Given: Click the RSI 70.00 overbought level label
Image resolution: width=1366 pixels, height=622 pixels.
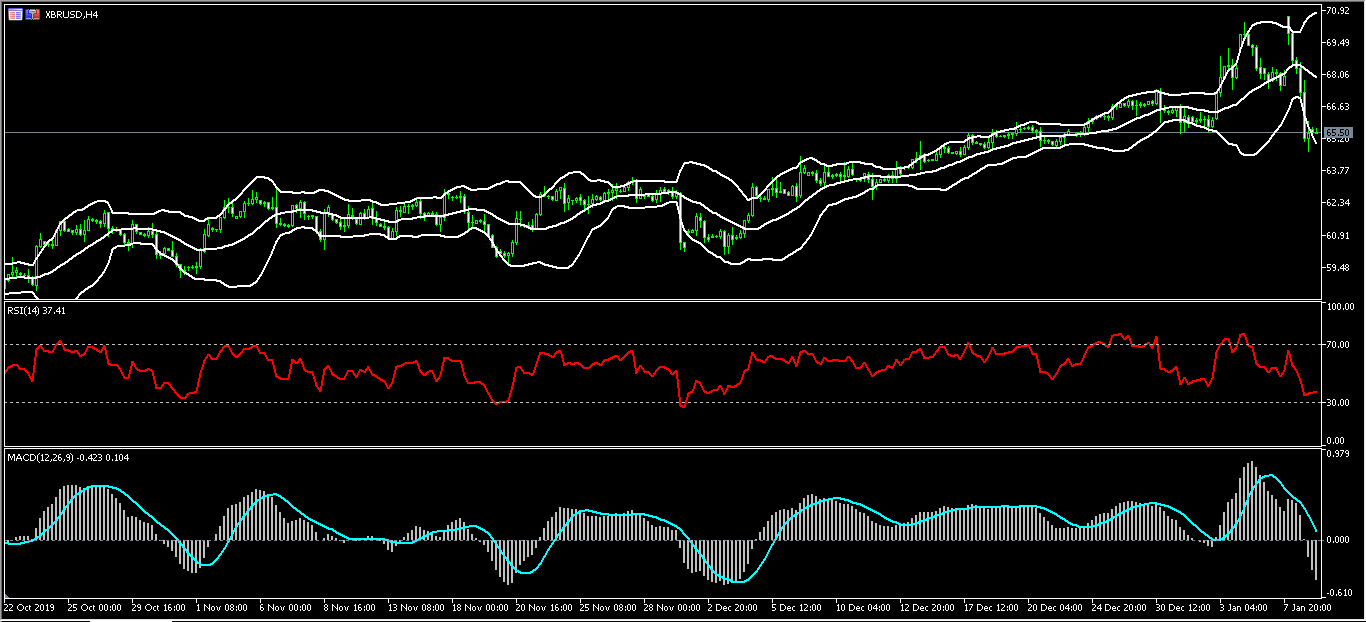Looking at the screenshot, I should tap(1337, 345).
